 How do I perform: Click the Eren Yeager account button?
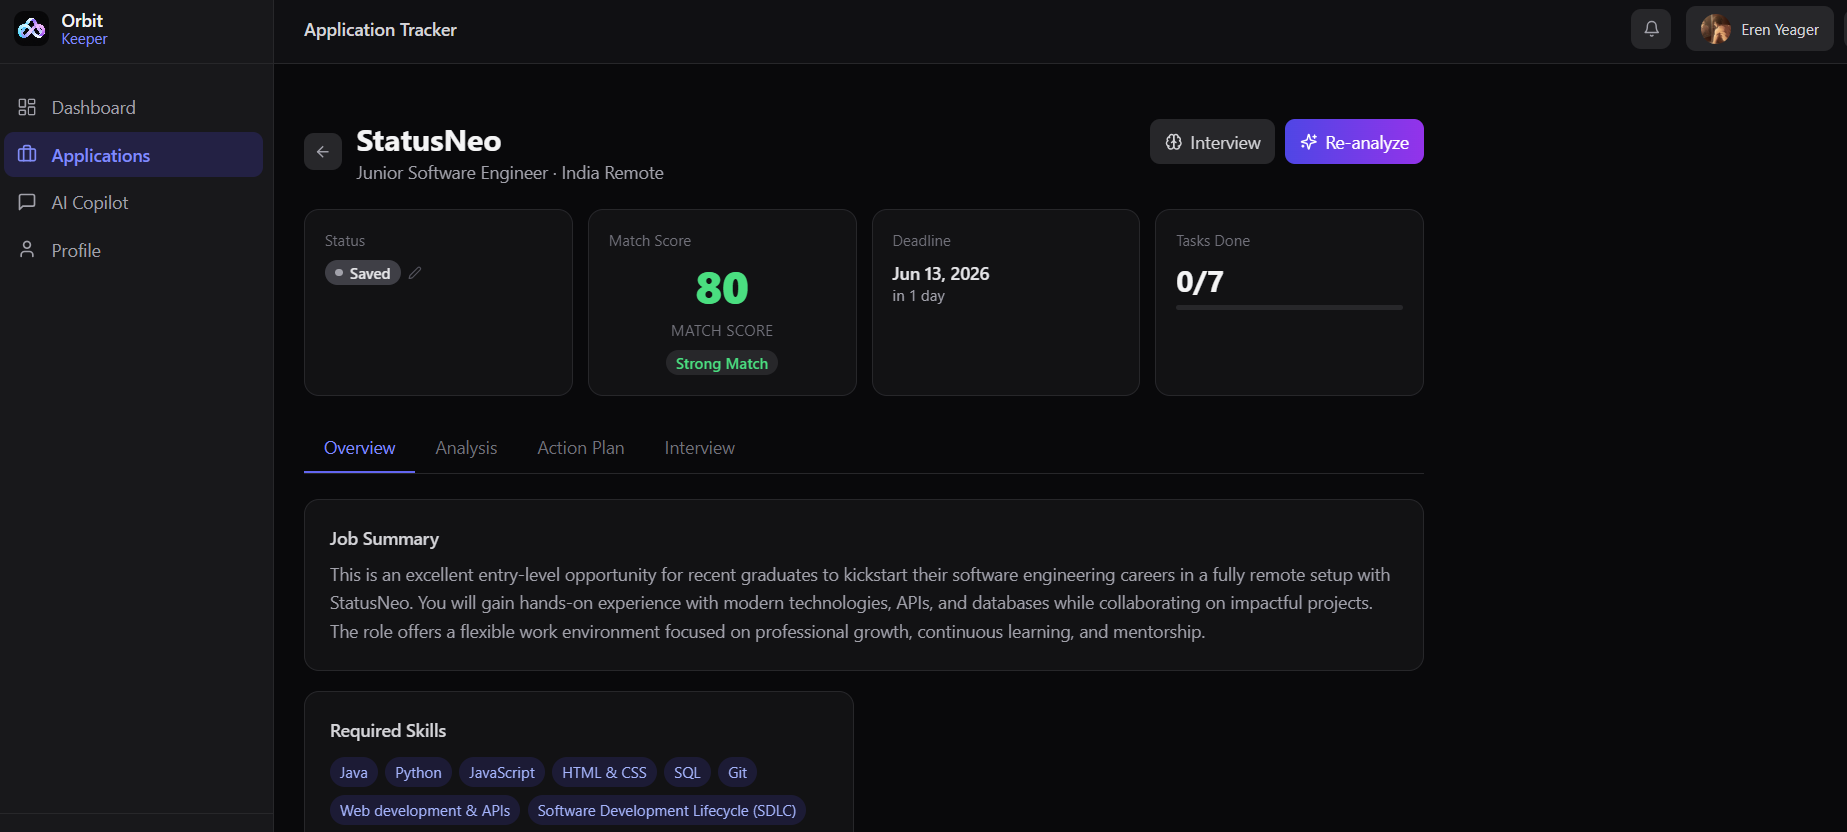pos(1760,29)
